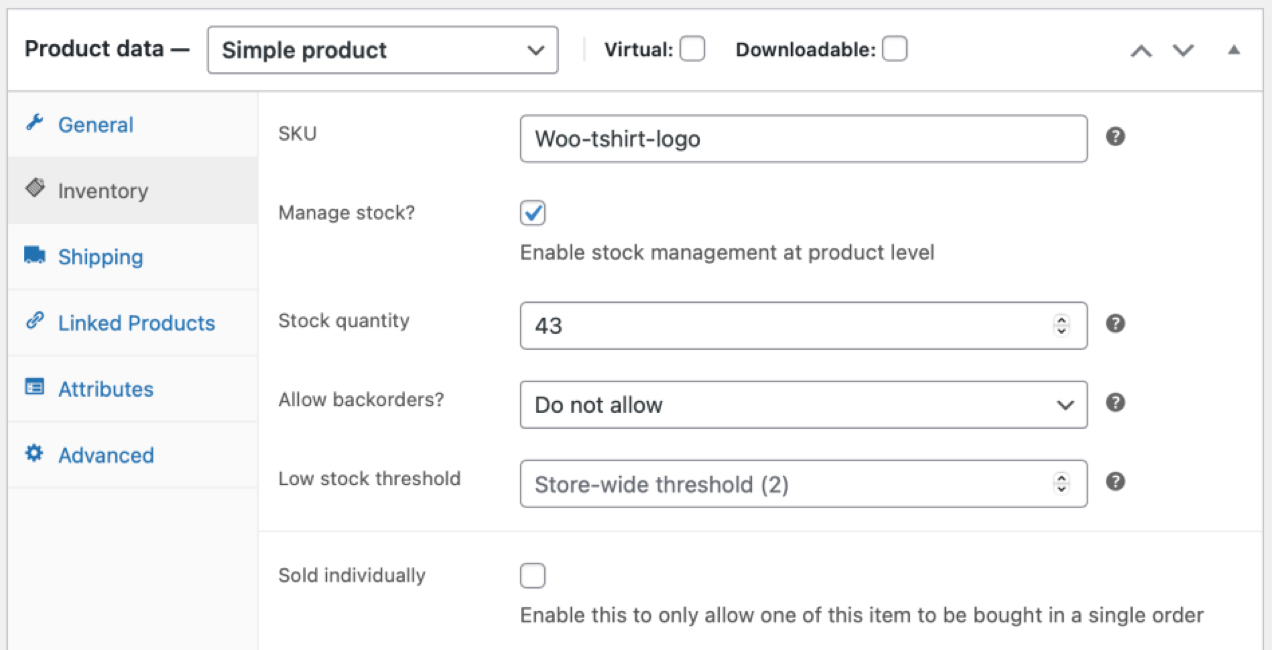Click the truck icon beside Shipping
1272x650 pixels.
point(35,256)
